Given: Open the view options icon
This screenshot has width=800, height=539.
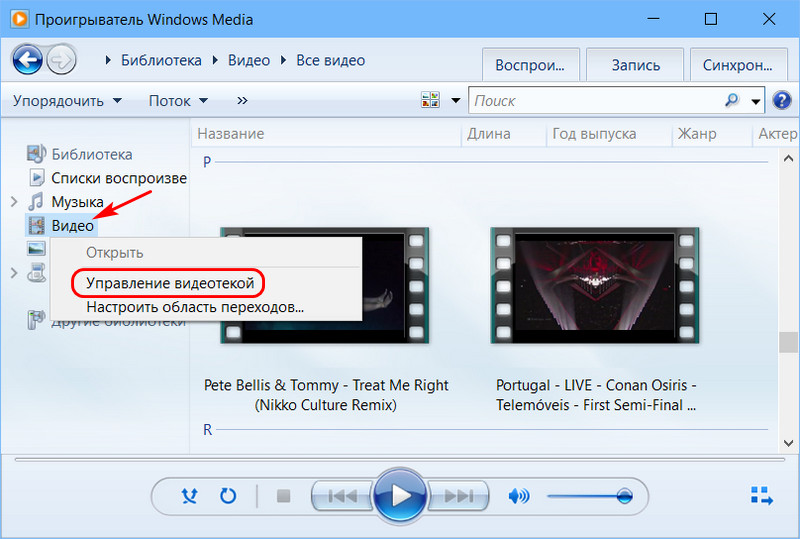Looking at the screenshot, I should click(430, 100).
